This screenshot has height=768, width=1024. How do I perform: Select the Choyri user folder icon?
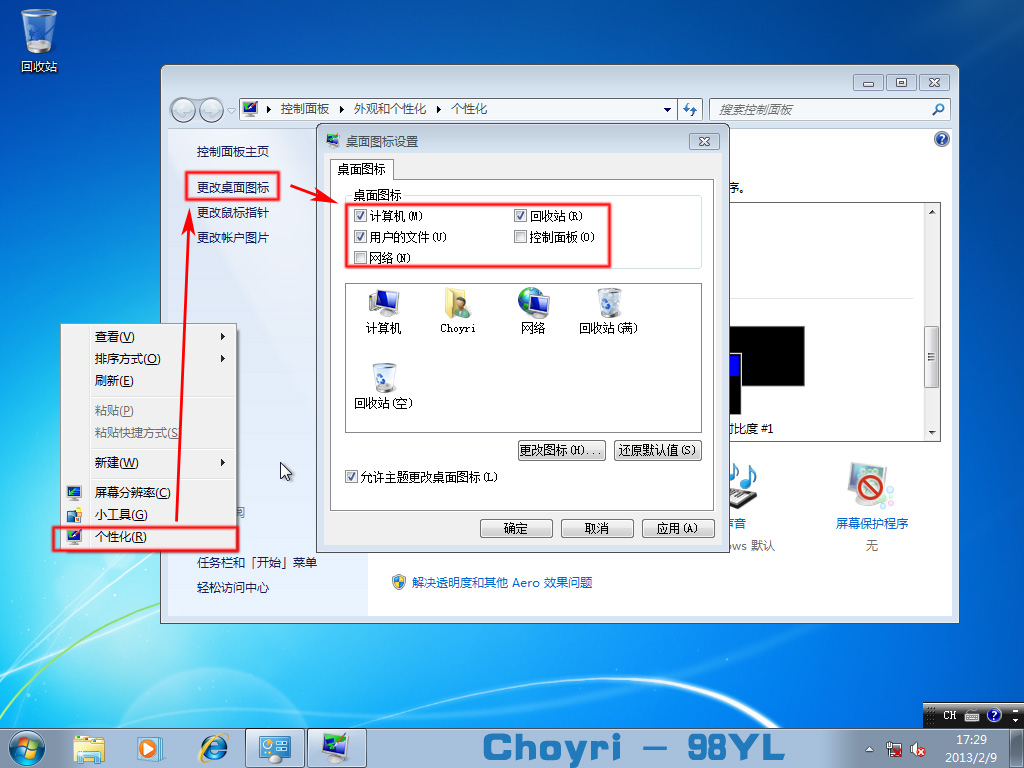[458, 311]
